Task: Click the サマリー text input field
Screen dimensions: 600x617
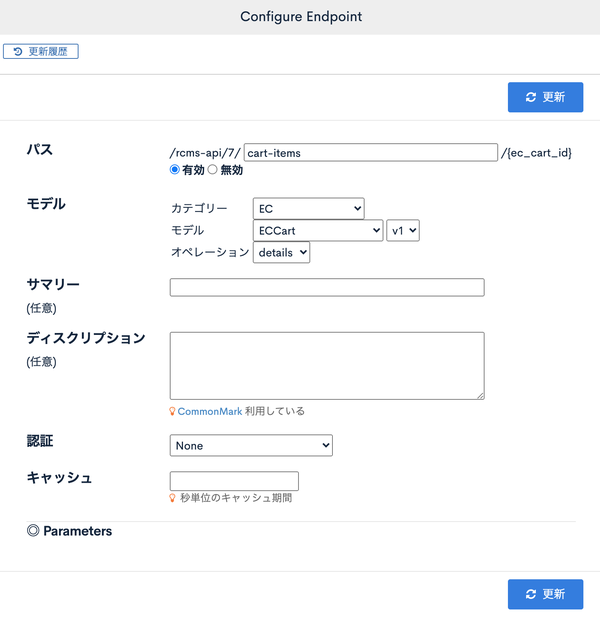Action: (327, 287)
